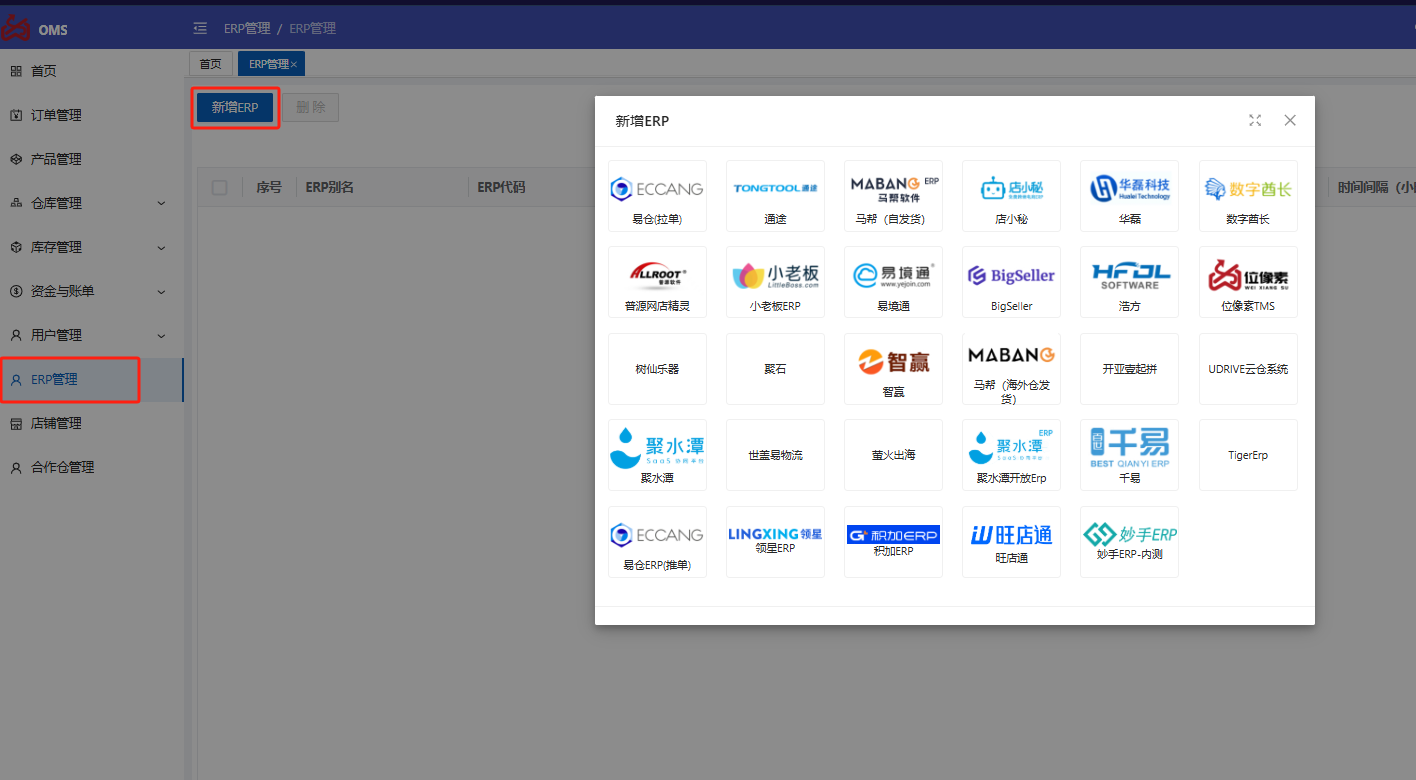Open 店铺管理 in the sidebar
The width and height of the screenshot is (1416, 780).
tap(92, 423)
